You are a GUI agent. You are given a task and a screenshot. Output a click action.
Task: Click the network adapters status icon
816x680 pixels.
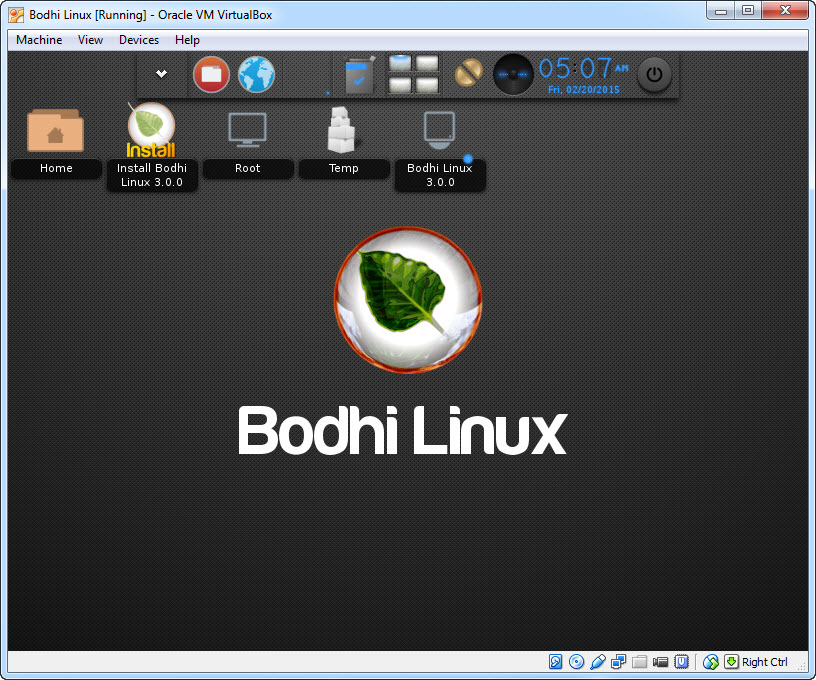[618, 661]
